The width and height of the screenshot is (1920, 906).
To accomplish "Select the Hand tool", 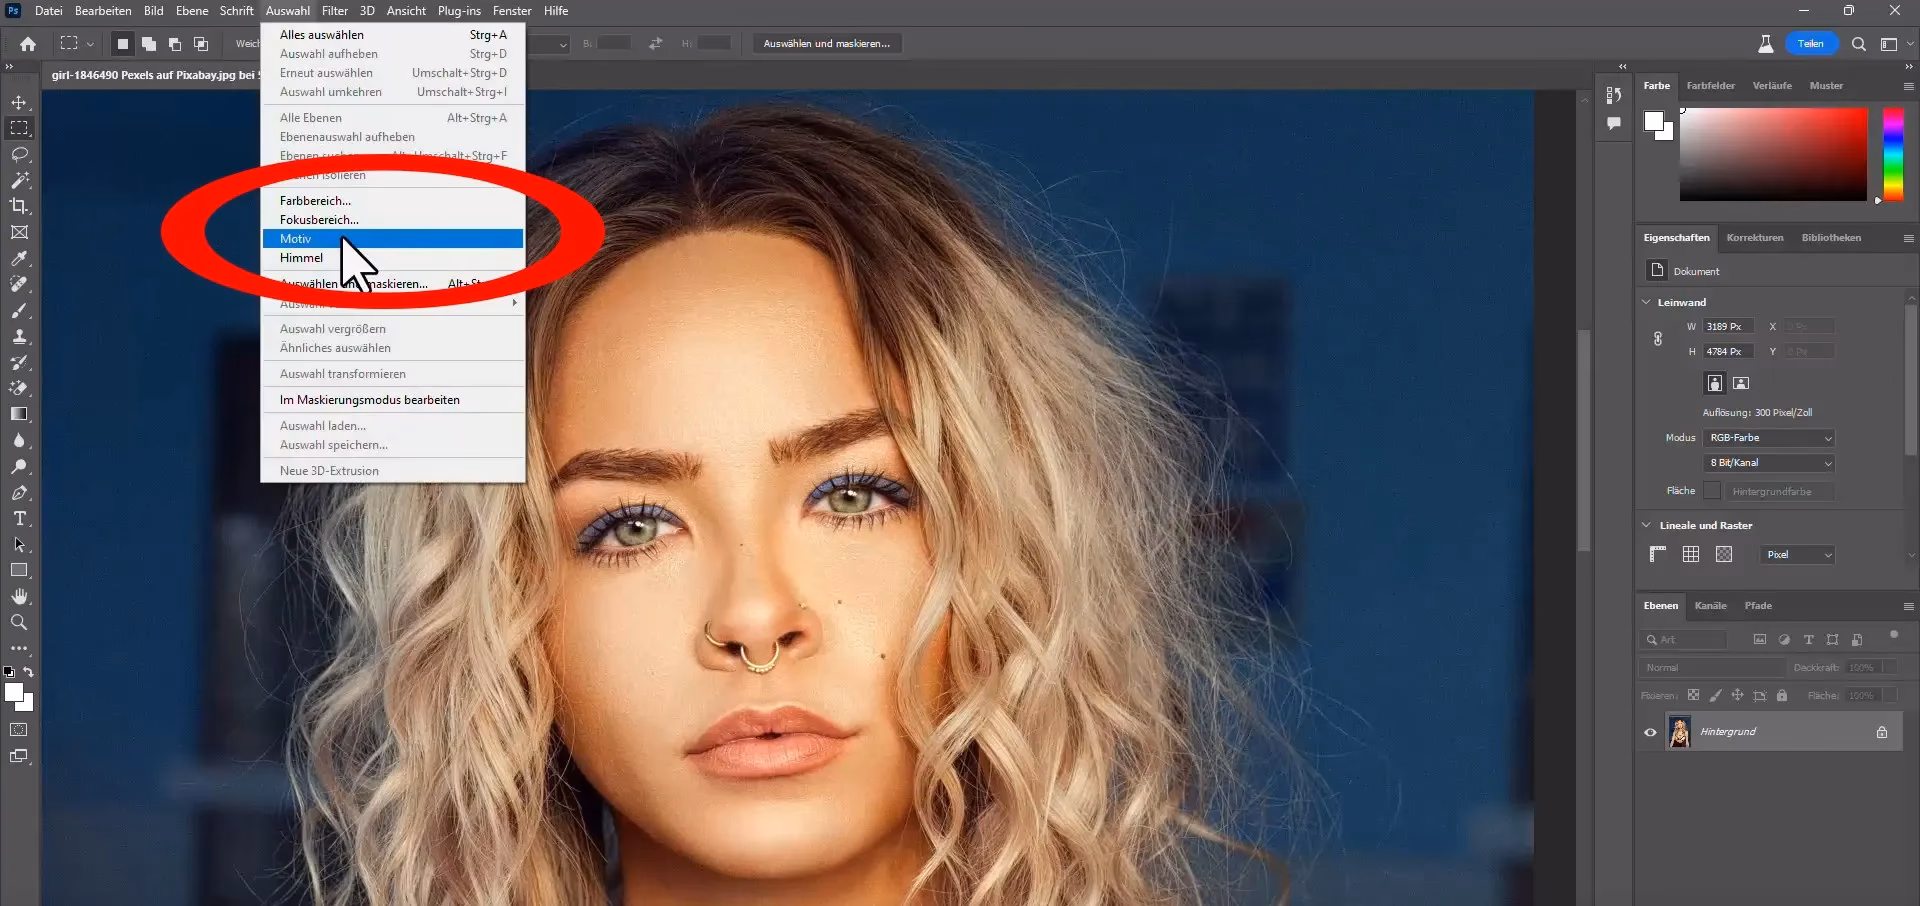I will pos(18,596).
